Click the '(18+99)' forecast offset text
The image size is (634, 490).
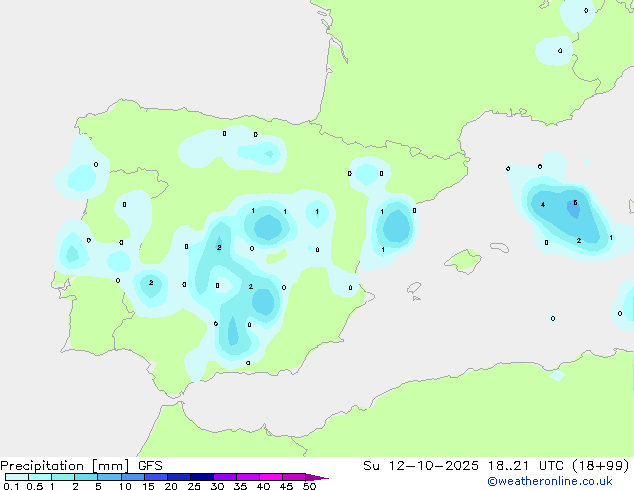click(x=601, y=466)
